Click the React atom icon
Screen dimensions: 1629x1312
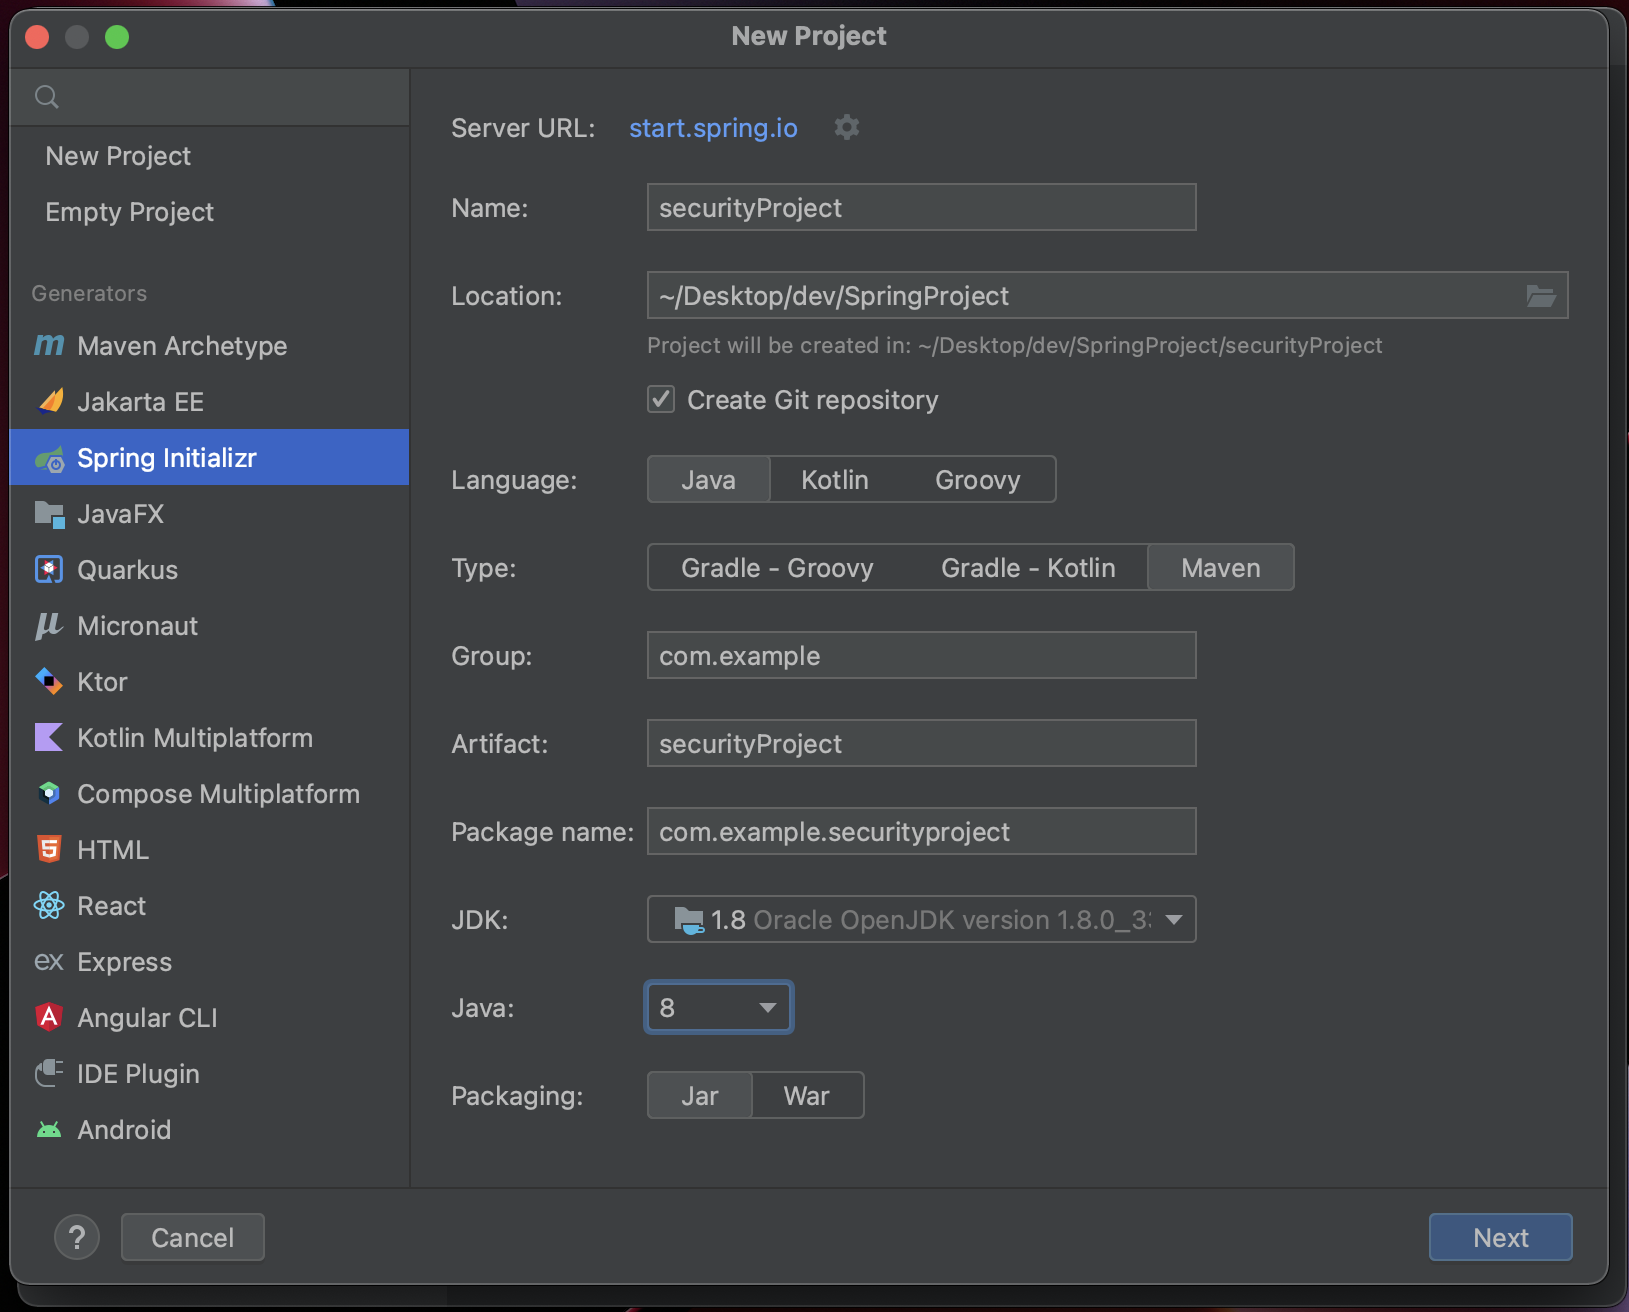[x=49, y=905]
